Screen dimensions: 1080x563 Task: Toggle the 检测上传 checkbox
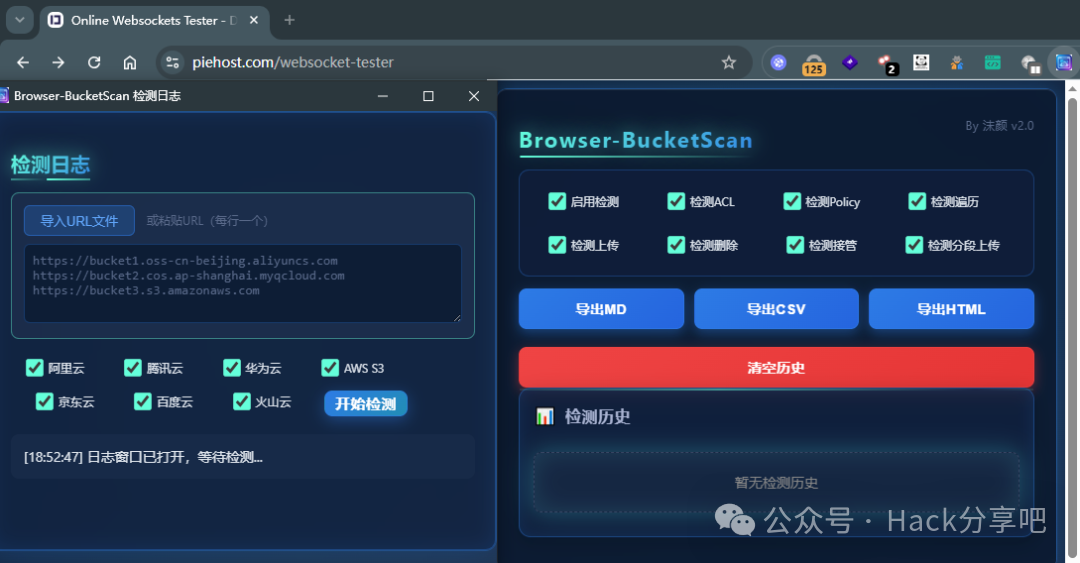[557, 245]
